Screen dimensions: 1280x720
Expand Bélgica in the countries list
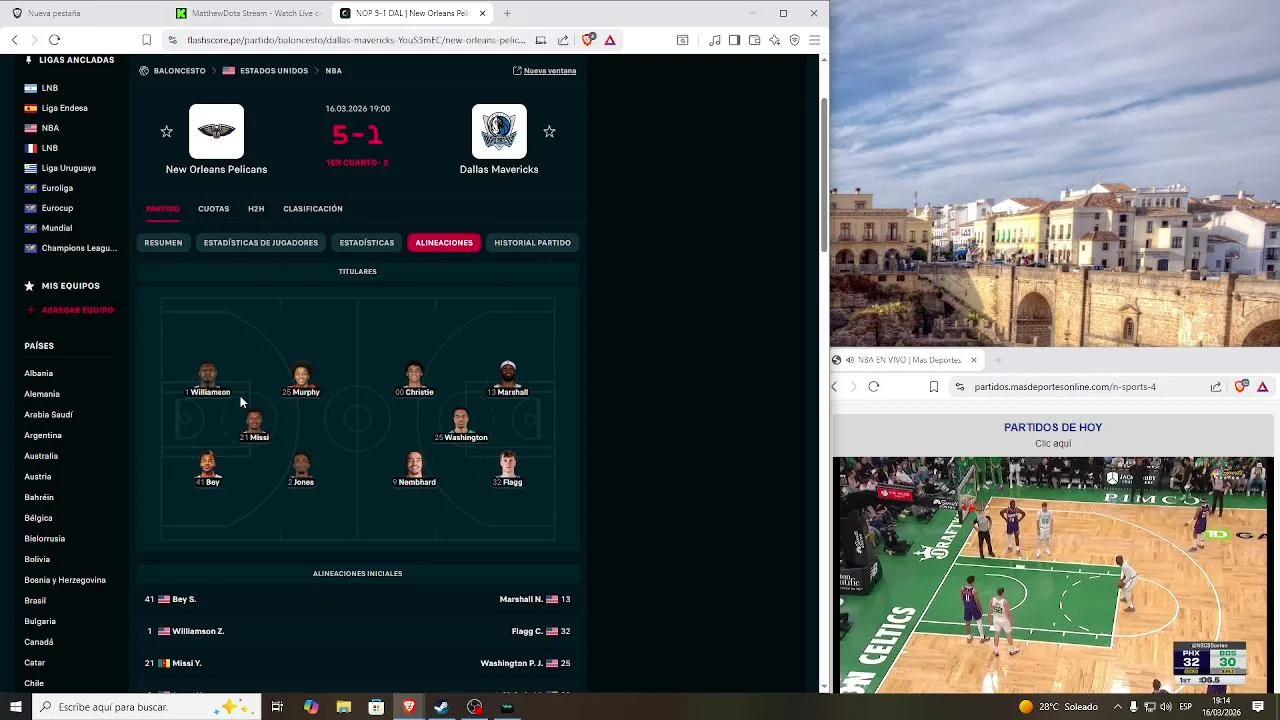coord(38,518)
